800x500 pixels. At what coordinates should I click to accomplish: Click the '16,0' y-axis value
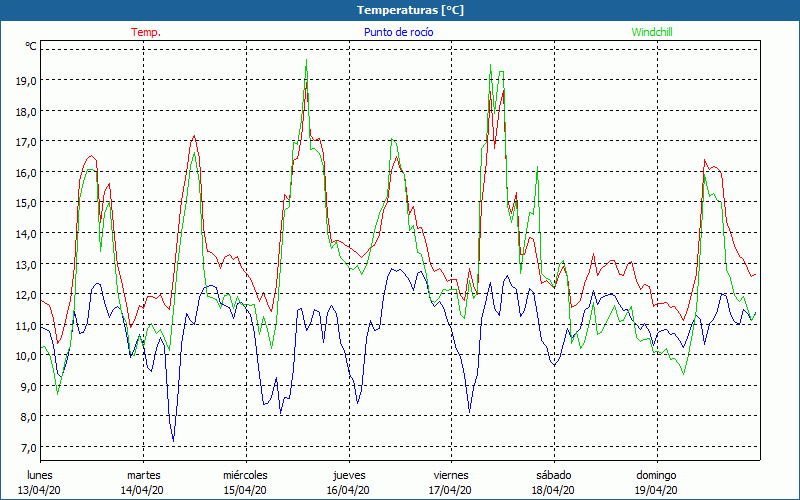coord(25,172)
